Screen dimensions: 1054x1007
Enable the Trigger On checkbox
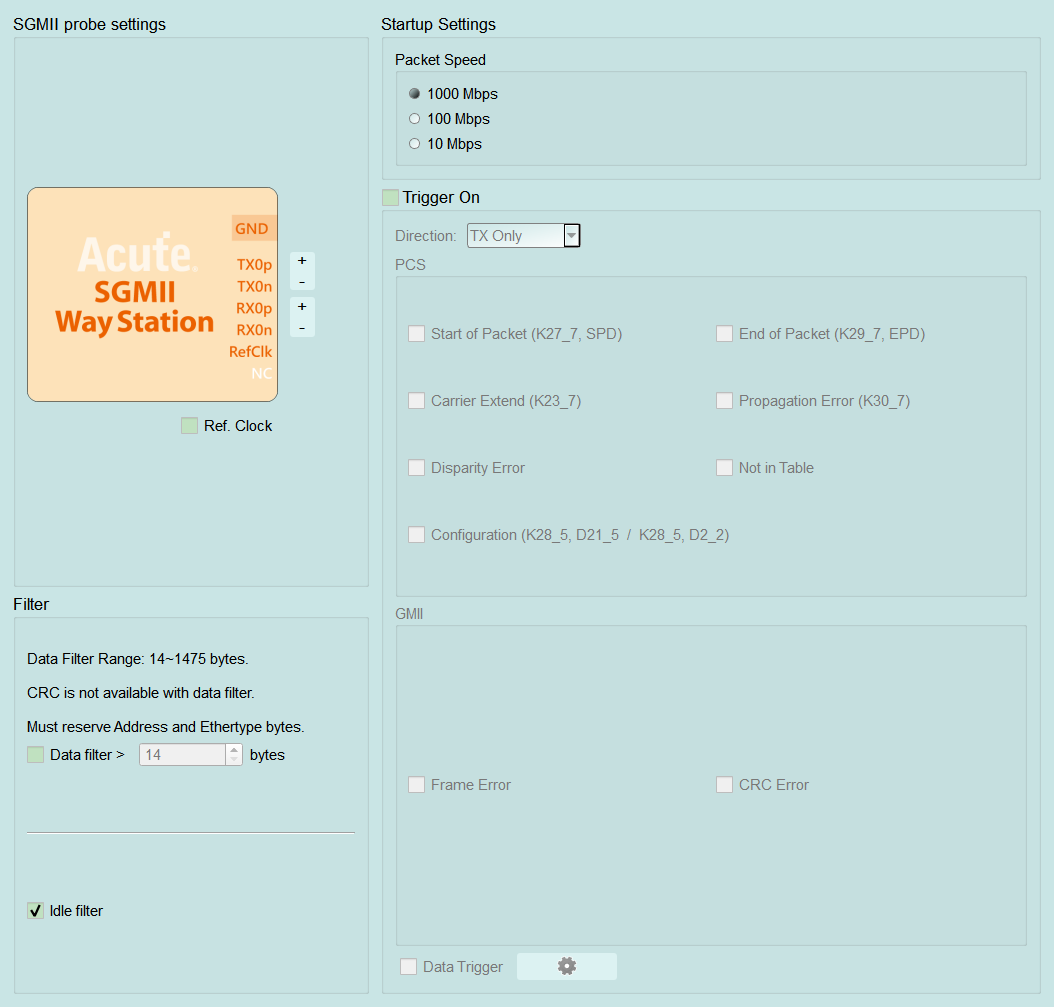tap(391, 198)
